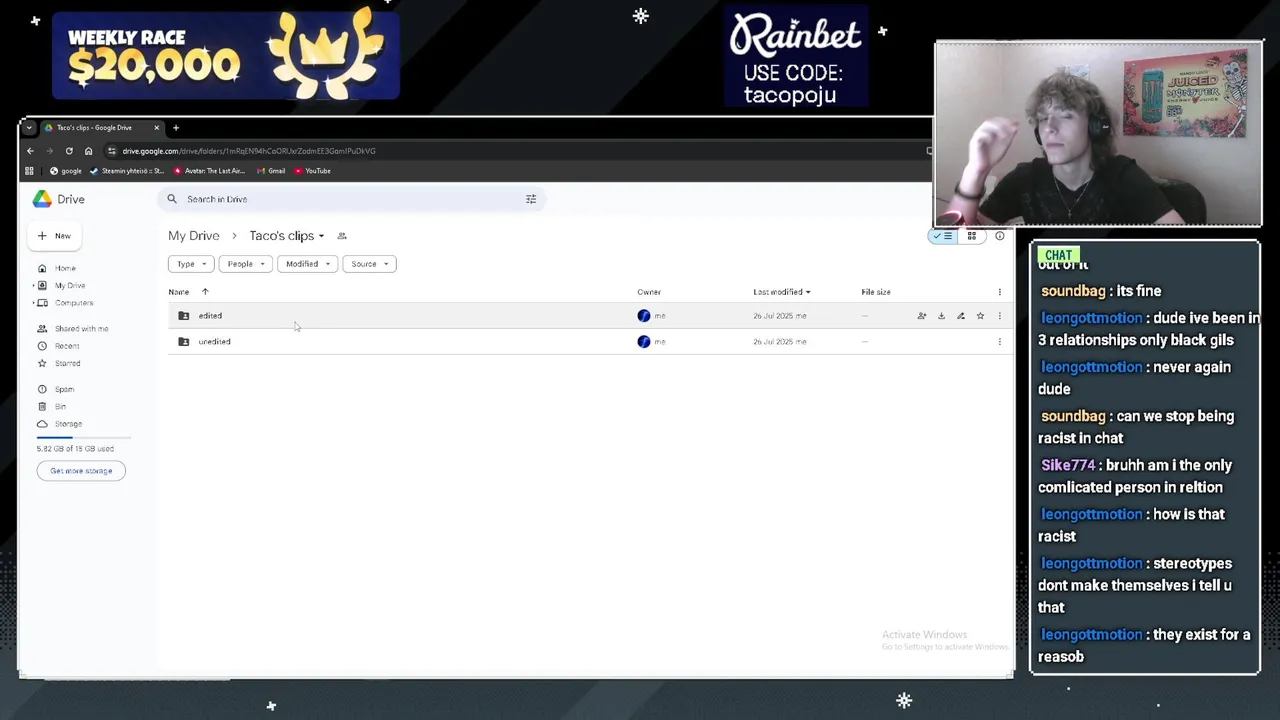The image size is (1280, 720).
Task: Open My Drive in the sidebar
Action: 69,285
